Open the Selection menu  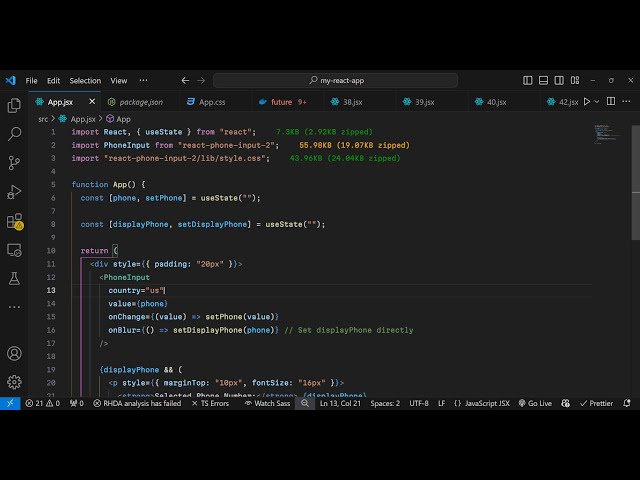click(85, 80)
